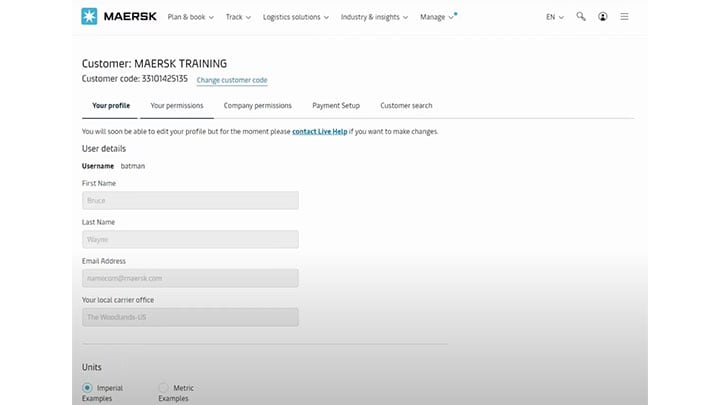Change language using EN selector
The image size is (720, 405).
tap(554, 17)
